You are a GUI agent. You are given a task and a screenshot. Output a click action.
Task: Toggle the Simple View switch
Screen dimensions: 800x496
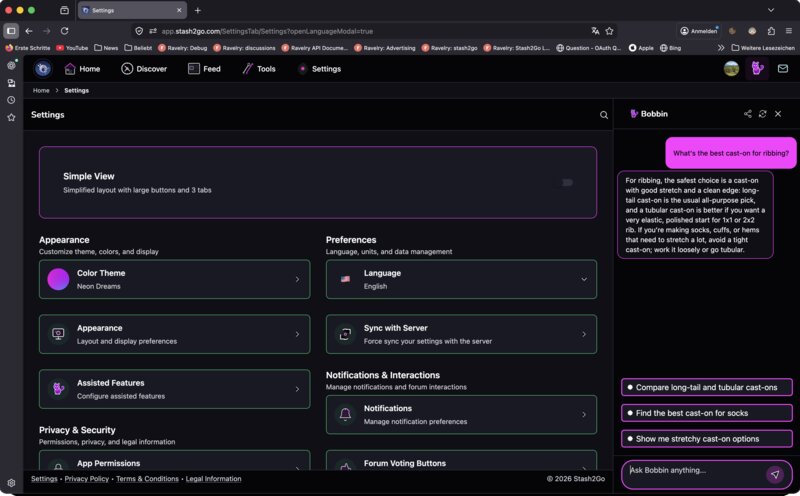[566, 182]
